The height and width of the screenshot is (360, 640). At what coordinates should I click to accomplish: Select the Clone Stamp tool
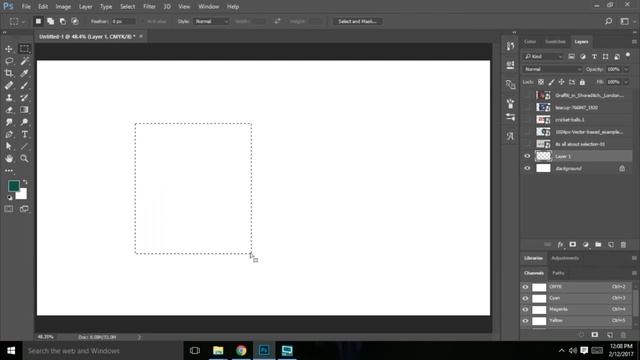[x=9, y=98]
